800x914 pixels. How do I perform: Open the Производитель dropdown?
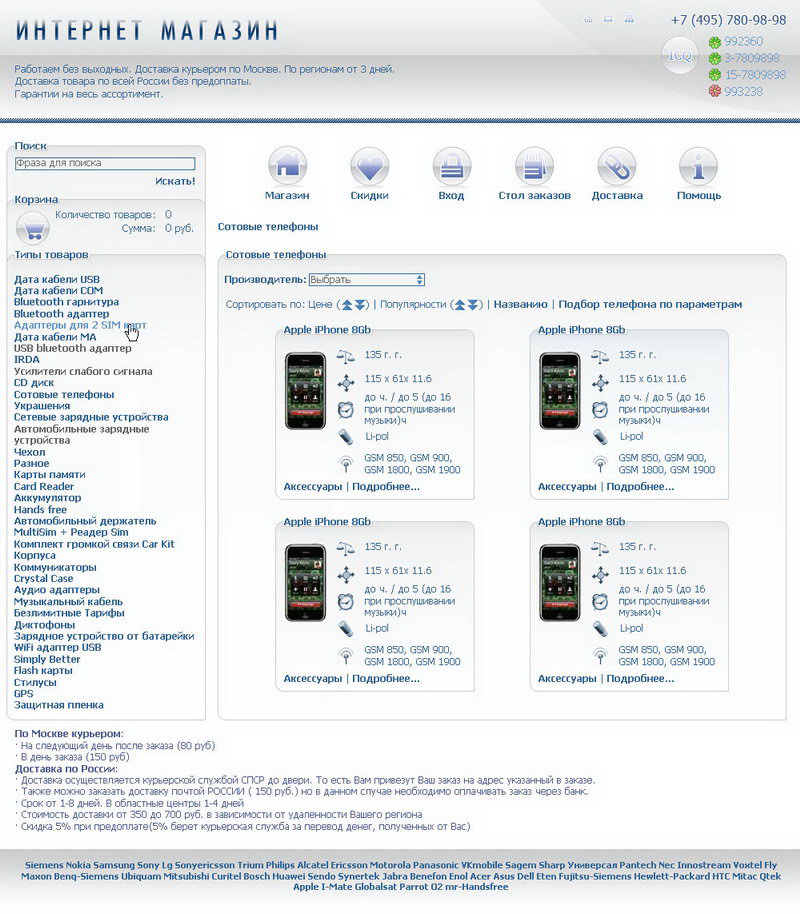pos(367,280)
